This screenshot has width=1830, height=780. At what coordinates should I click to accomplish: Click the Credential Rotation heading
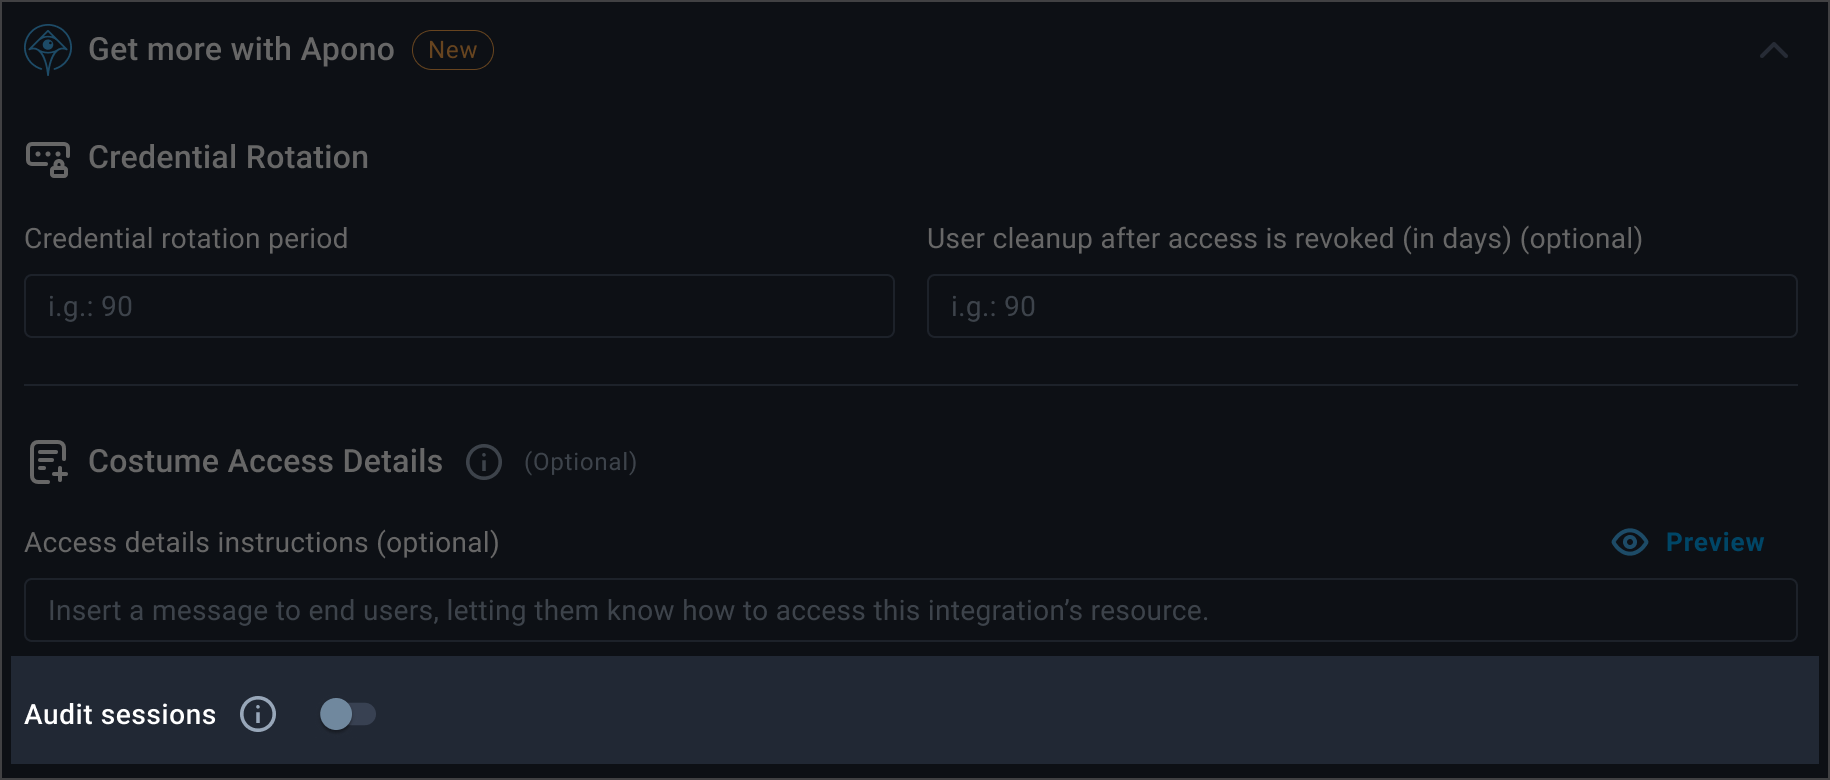point(228,158)
